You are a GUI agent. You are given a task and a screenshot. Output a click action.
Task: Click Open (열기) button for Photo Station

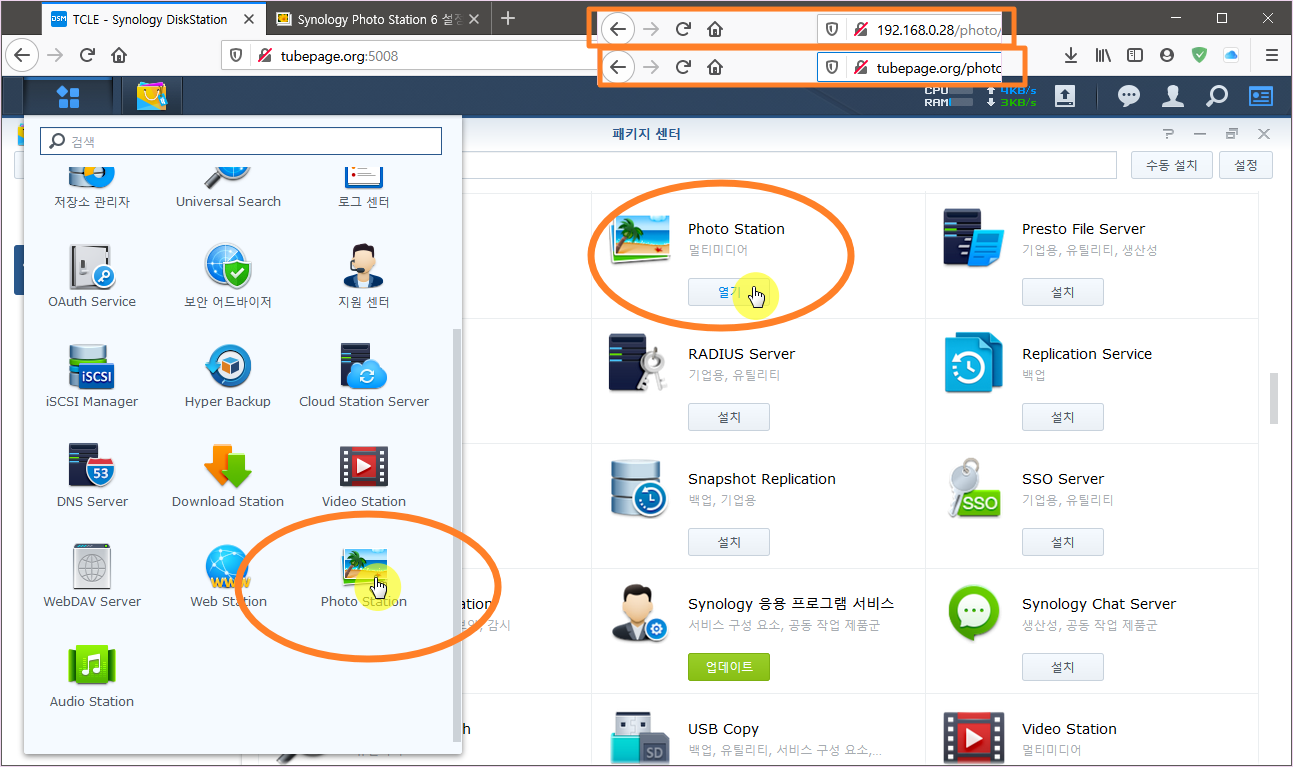[x=728, y=292]
